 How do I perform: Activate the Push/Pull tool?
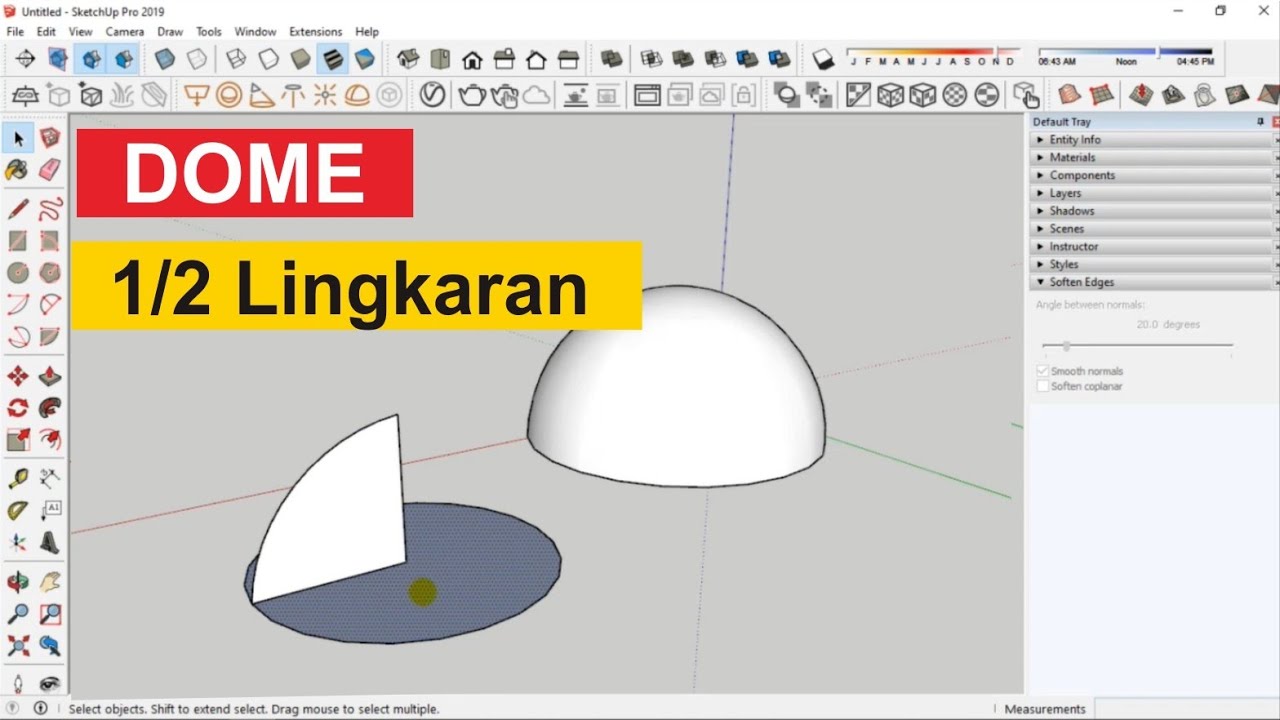(x=50, y=376)
